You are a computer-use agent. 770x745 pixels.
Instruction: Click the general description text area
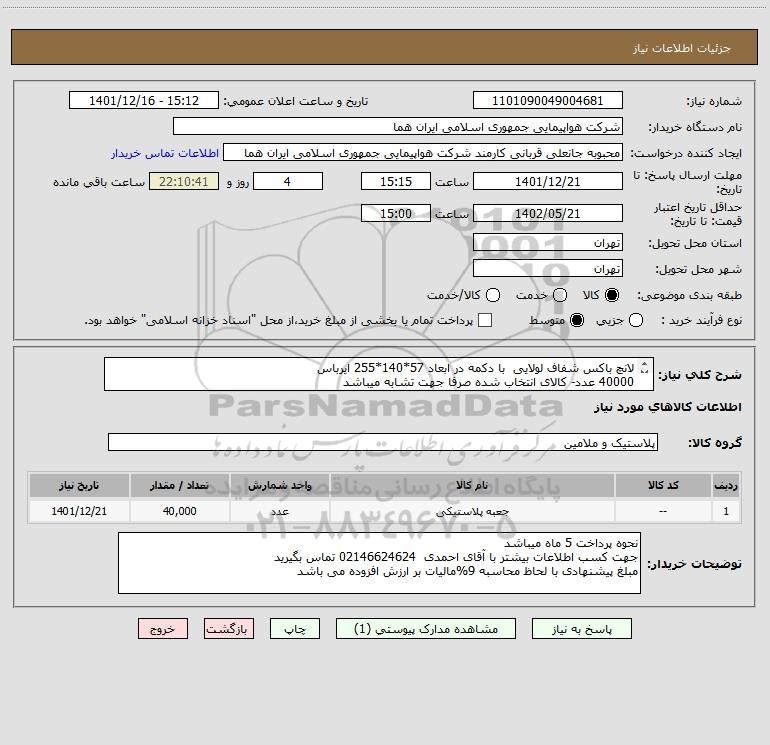coord(379,375)
